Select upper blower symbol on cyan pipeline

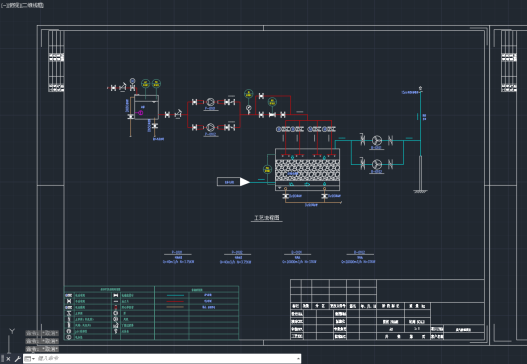point(377,140)
